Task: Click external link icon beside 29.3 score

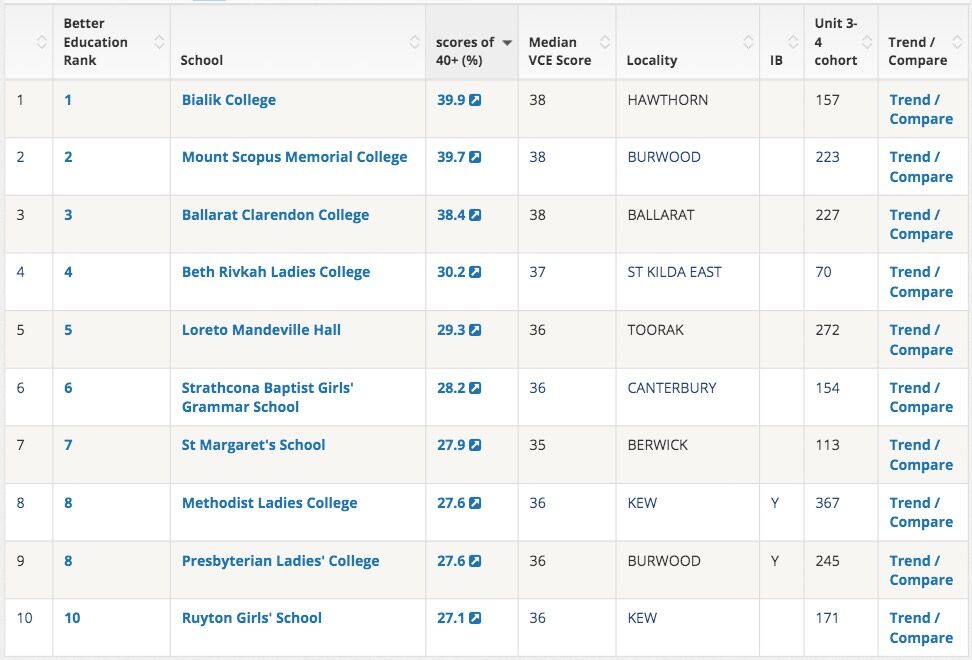Action: pos(476,330)
